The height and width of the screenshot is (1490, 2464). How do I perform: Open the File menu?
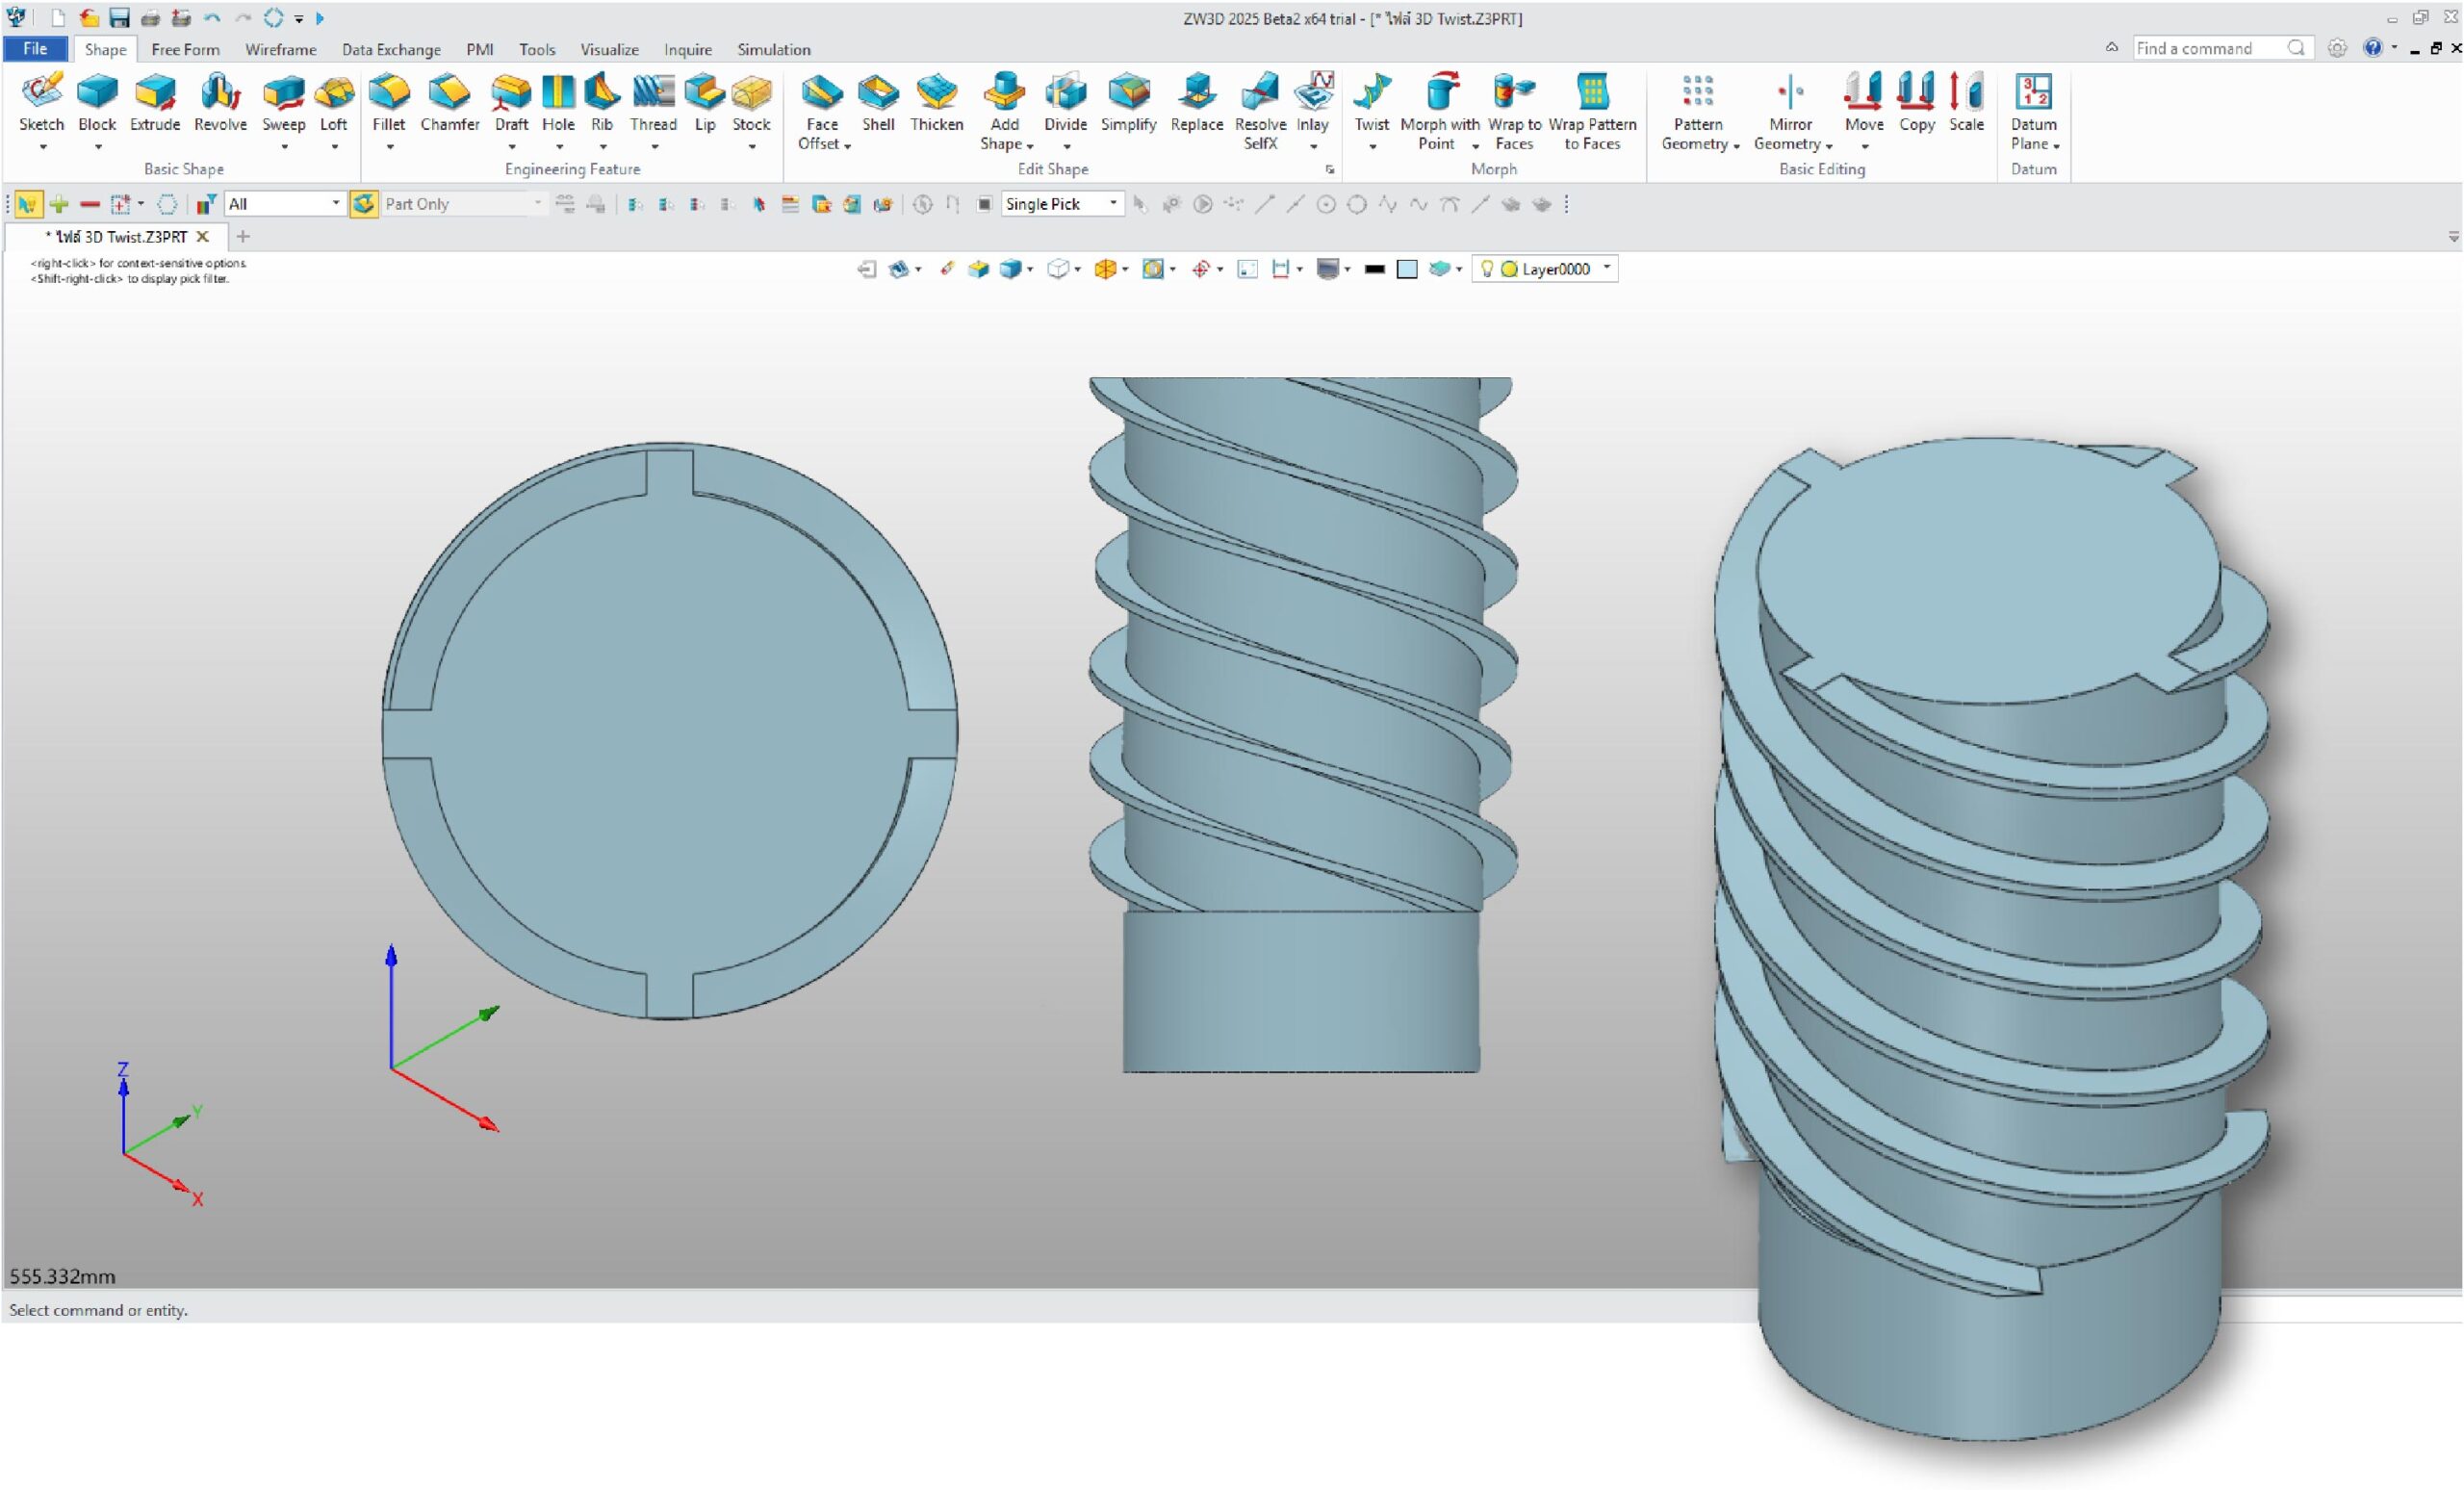click(35, 49)
